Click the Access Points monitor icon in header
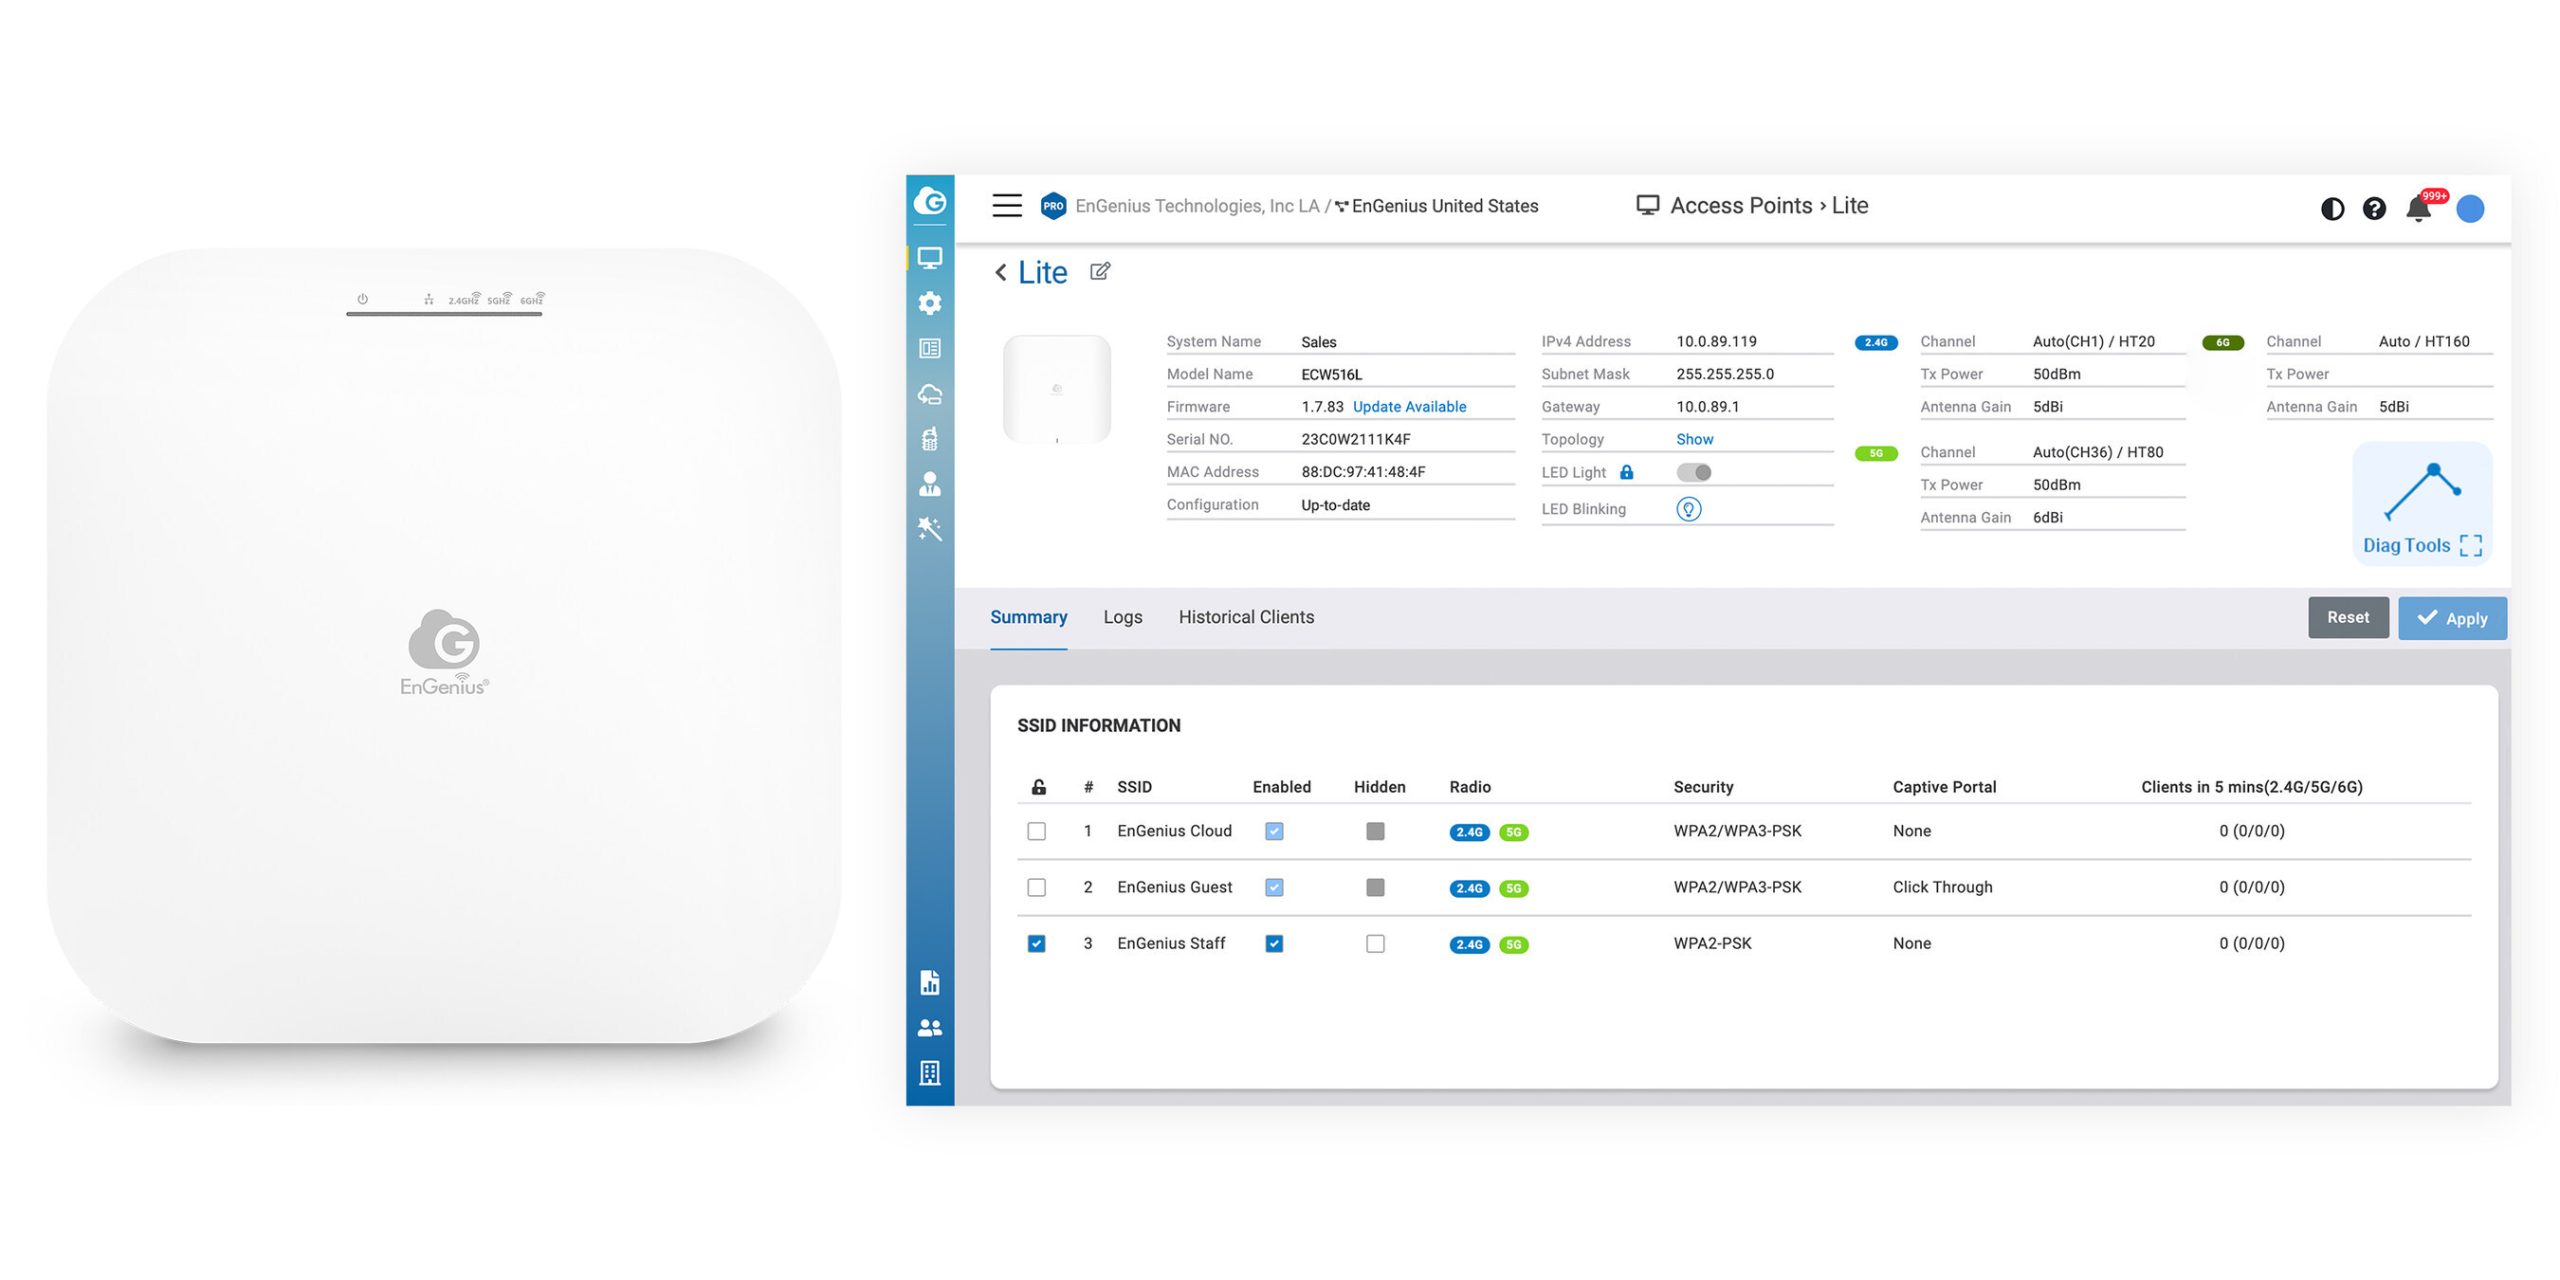 coord(1646,205)
